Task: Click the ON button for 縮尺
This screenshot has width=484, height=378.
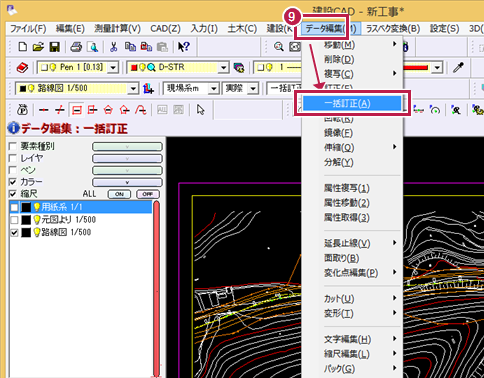Action: 119,194
